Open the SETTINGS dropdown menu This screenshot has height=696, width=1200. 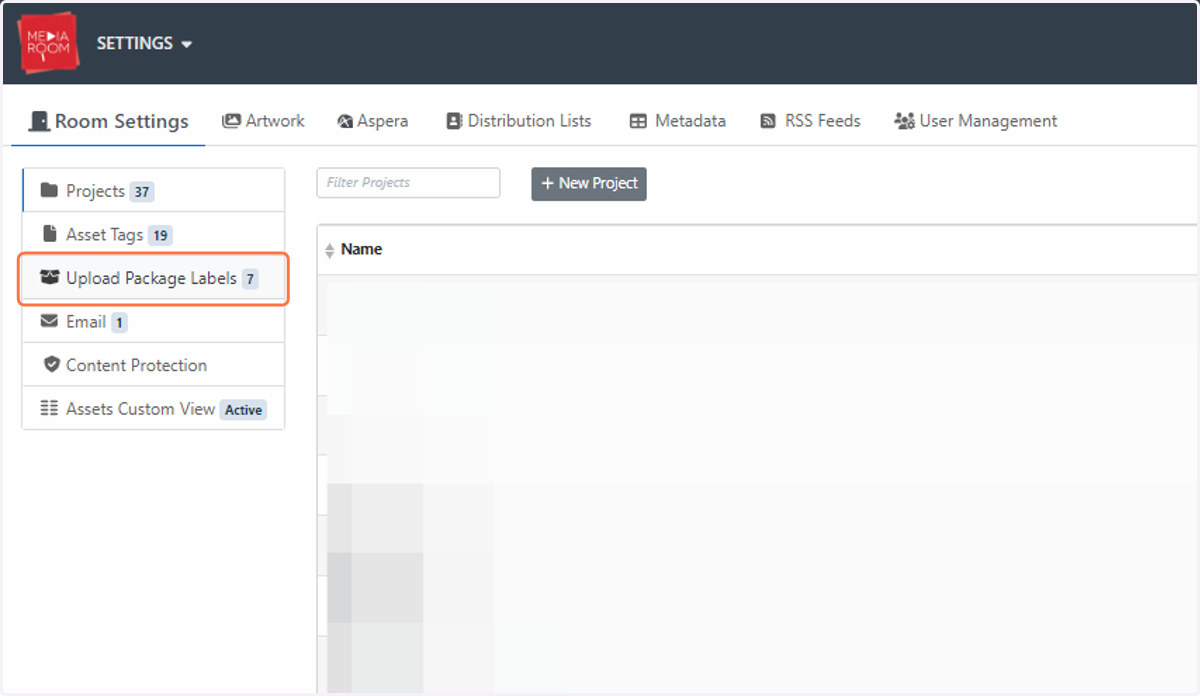[144, 44]
